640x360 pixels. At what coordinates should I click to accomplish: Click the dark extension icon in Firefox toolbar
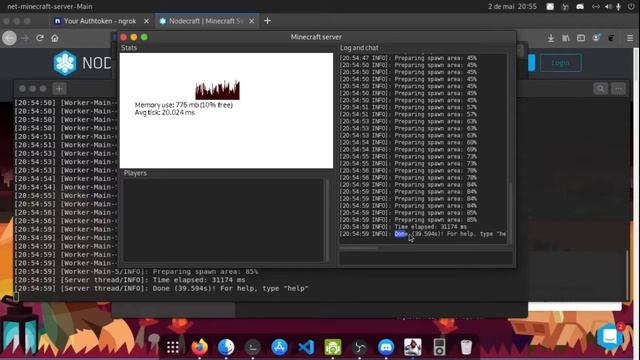tap(611, 38)
